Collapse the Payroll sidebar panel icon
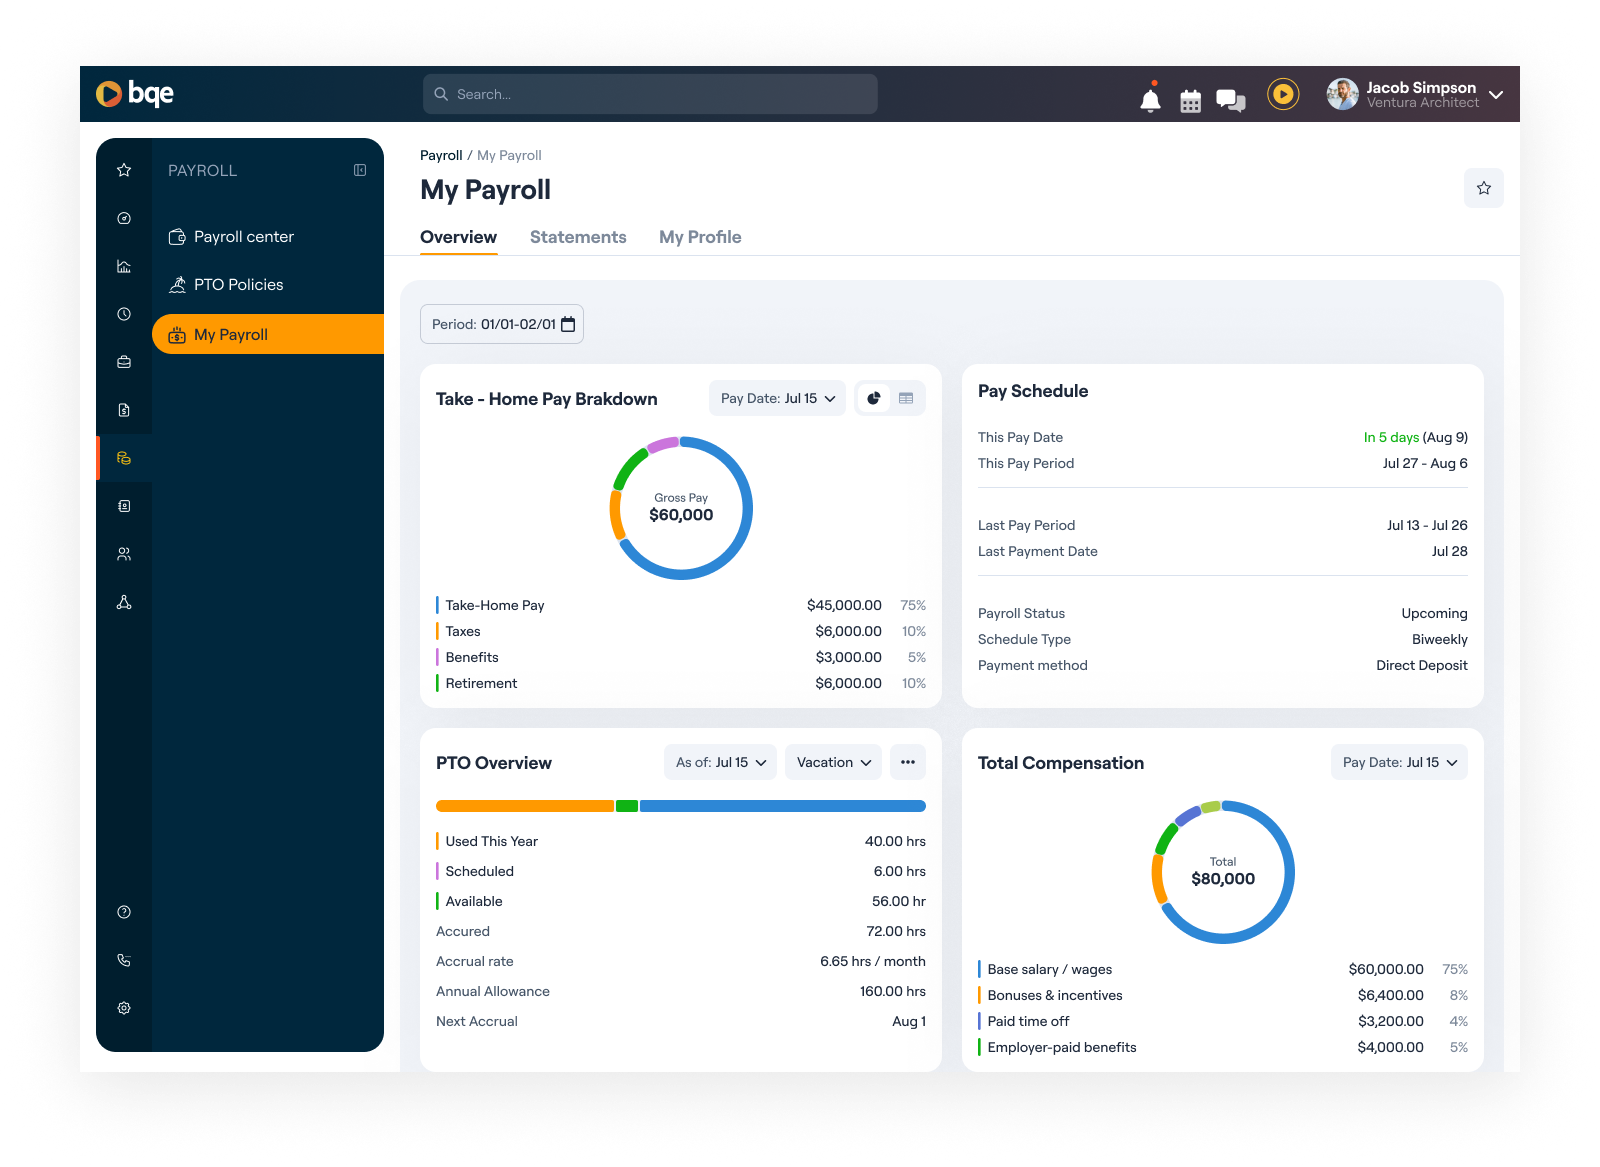The width and height of the screenshot is (1600, 1167). coord(360,171)
